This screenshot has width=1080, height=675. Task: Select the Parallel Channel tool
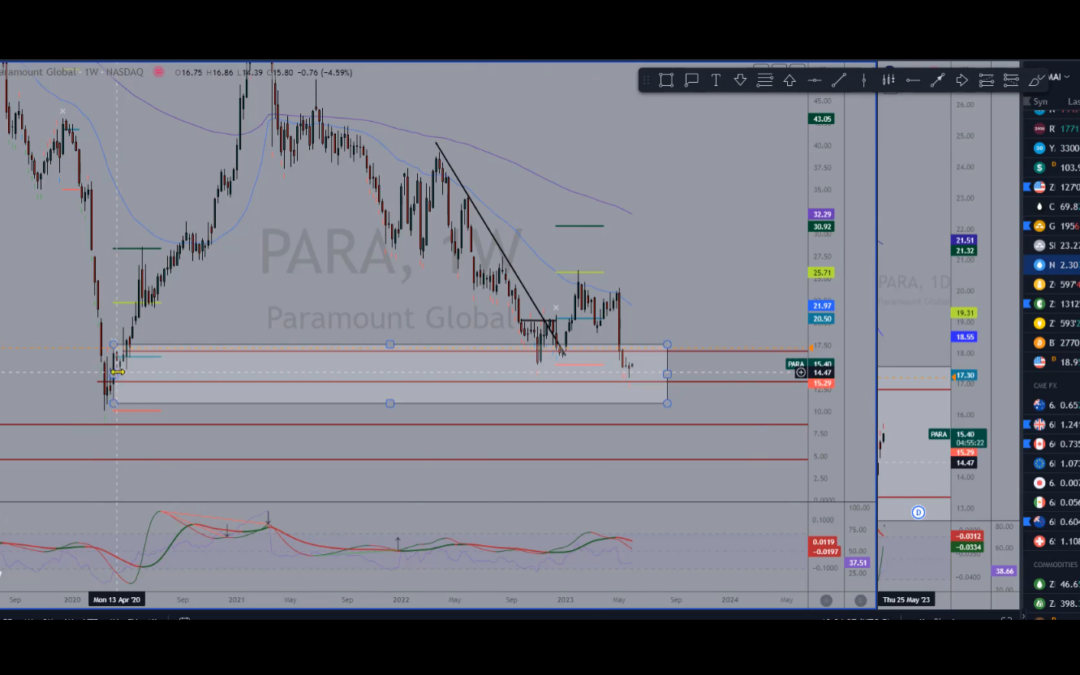986,81
